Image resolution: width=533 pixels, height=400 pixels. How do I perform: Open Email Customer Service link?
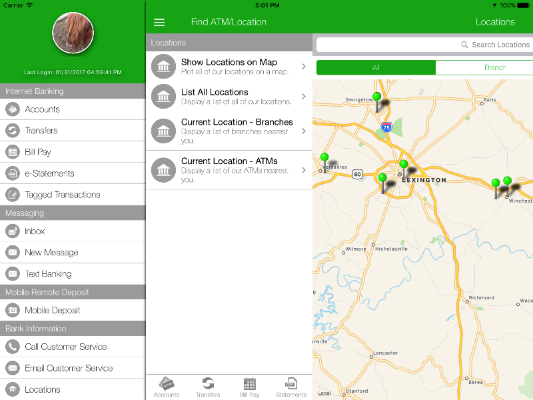point(73,368)
